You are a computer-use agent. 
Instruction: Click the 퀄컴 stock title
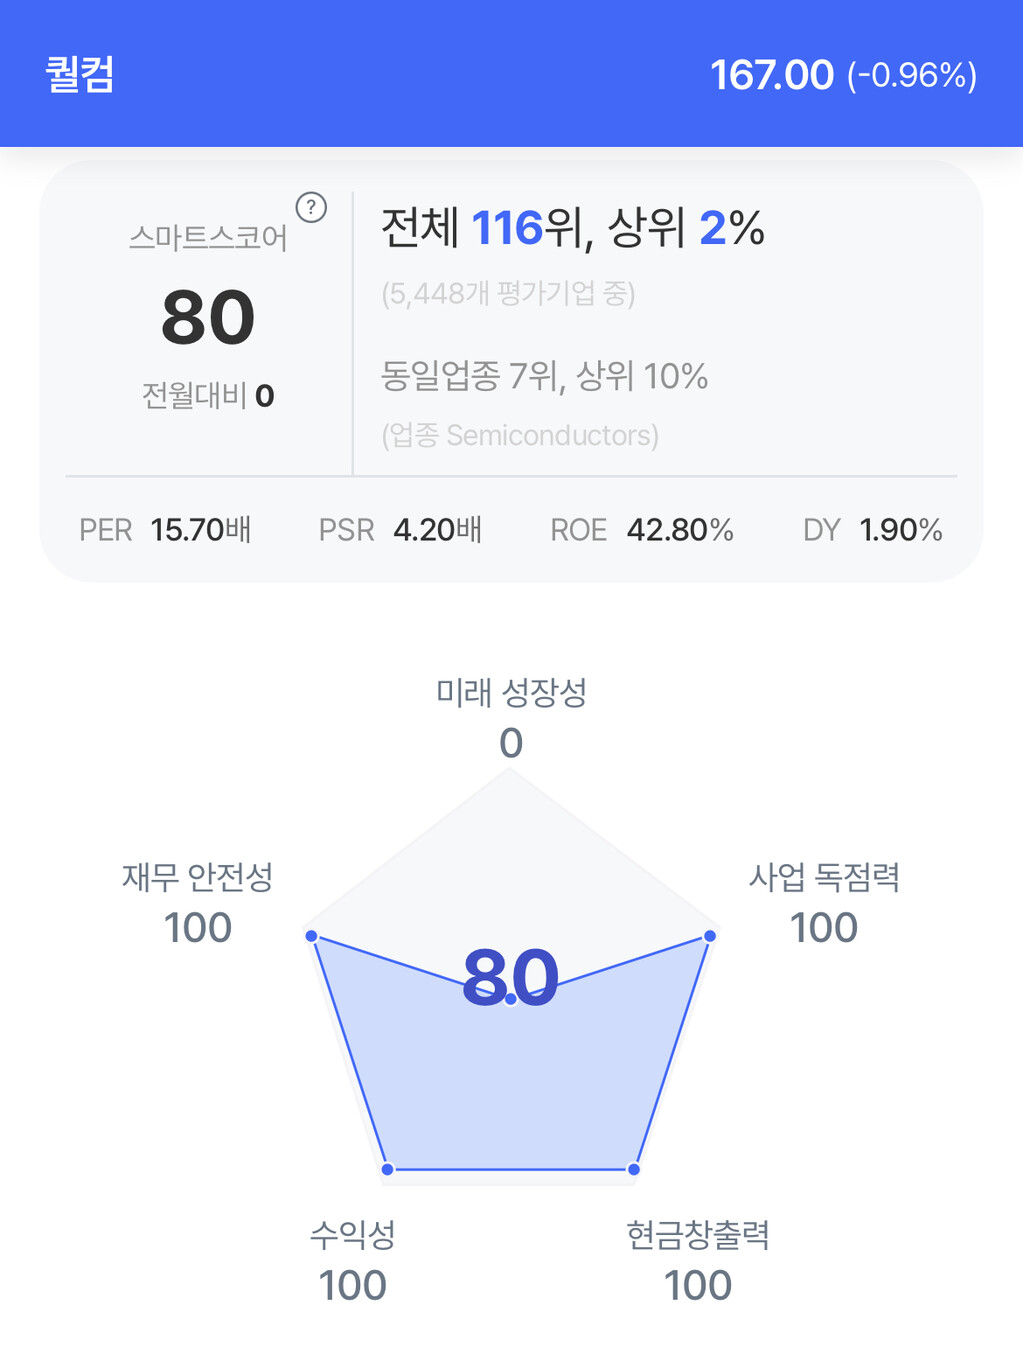click(x=80, y=75)
